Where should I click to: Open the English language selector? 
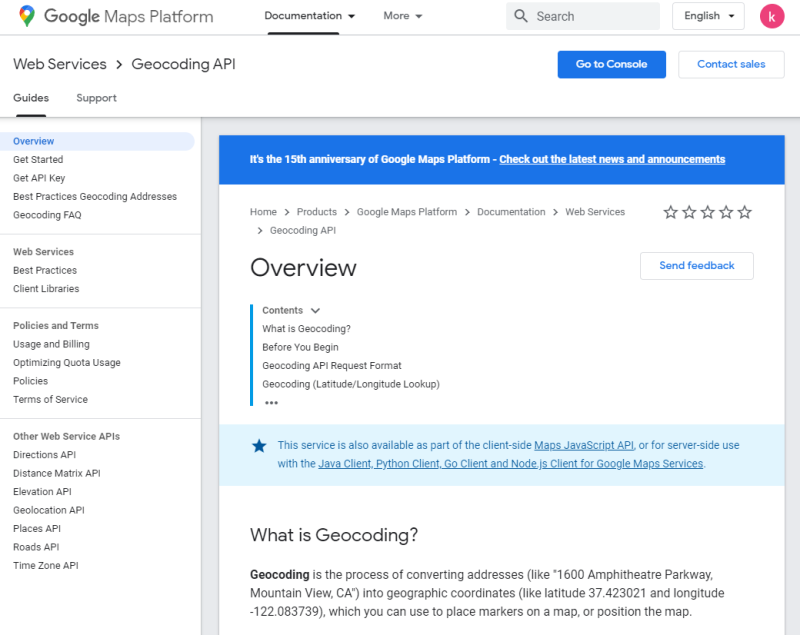[x=708, y=16]
